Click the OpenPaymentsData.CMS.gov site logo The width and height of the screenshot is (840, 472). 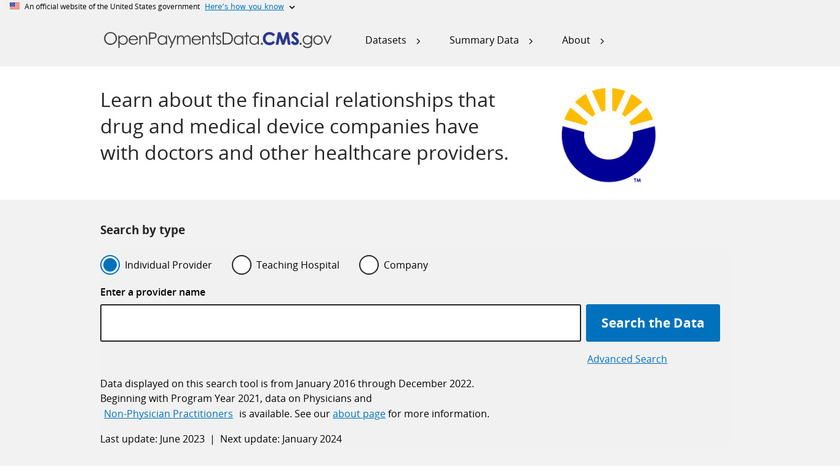point(217,40)
